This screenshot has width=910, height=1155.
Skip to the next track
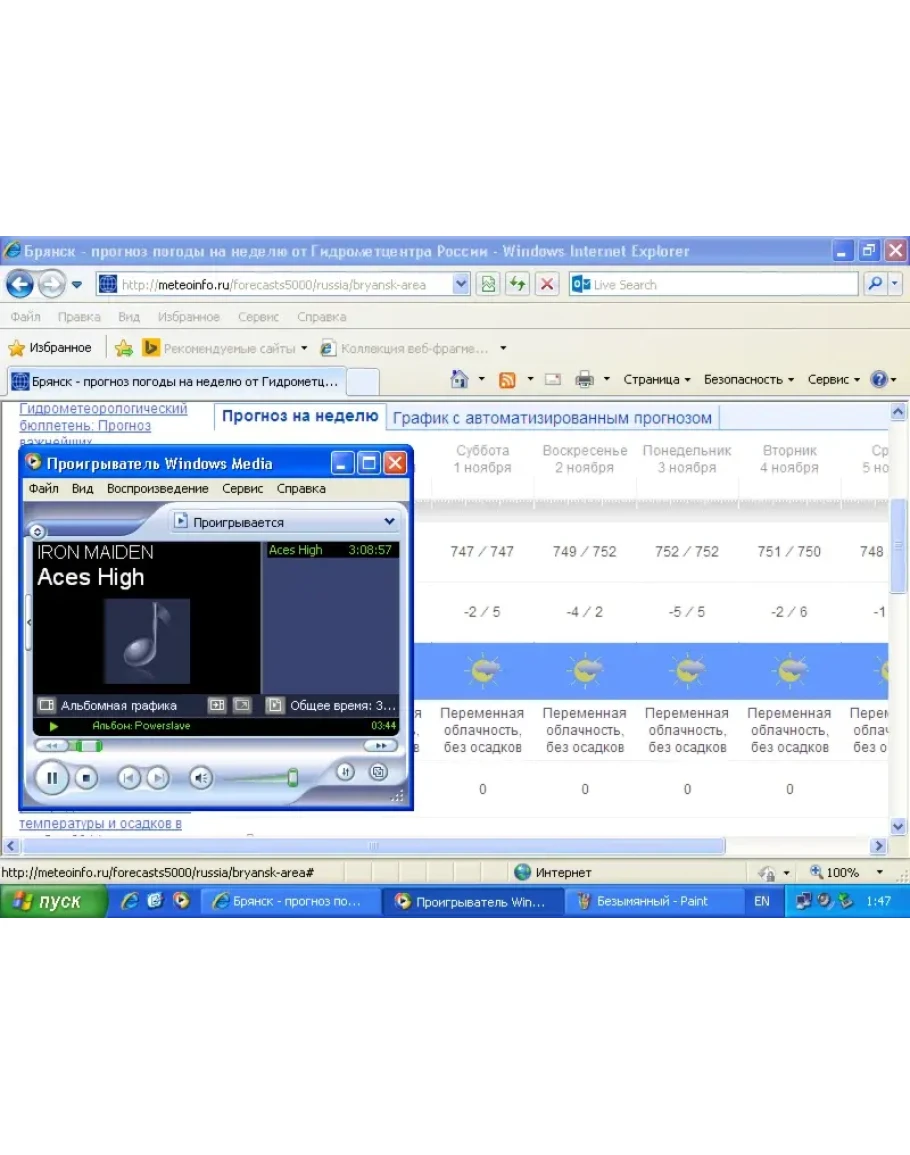pos(158,777)
